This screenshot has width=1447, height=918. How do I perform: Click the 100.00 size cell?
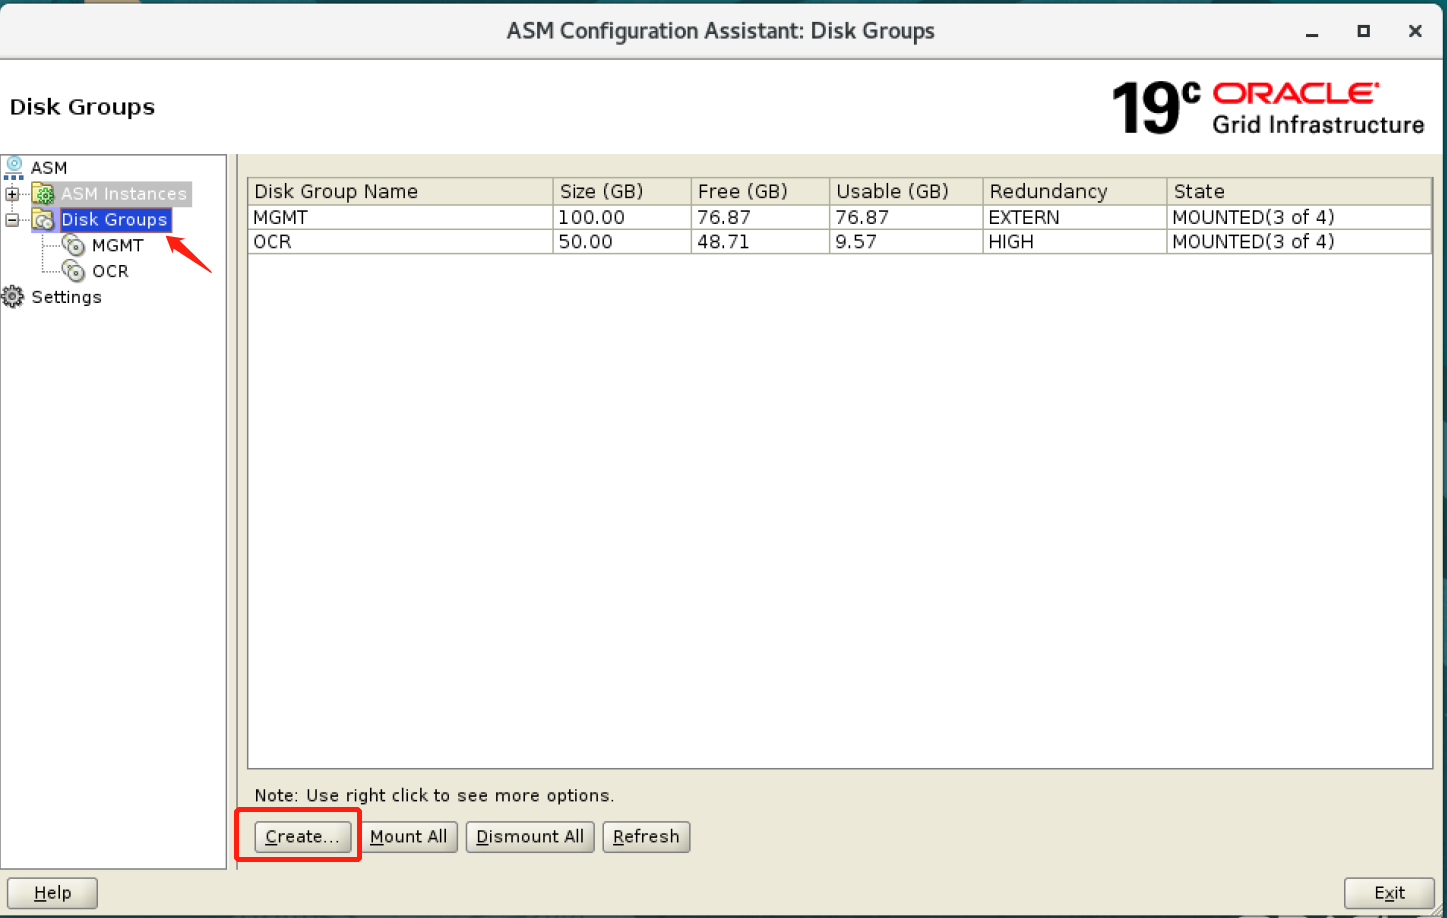tap(622, 217)
